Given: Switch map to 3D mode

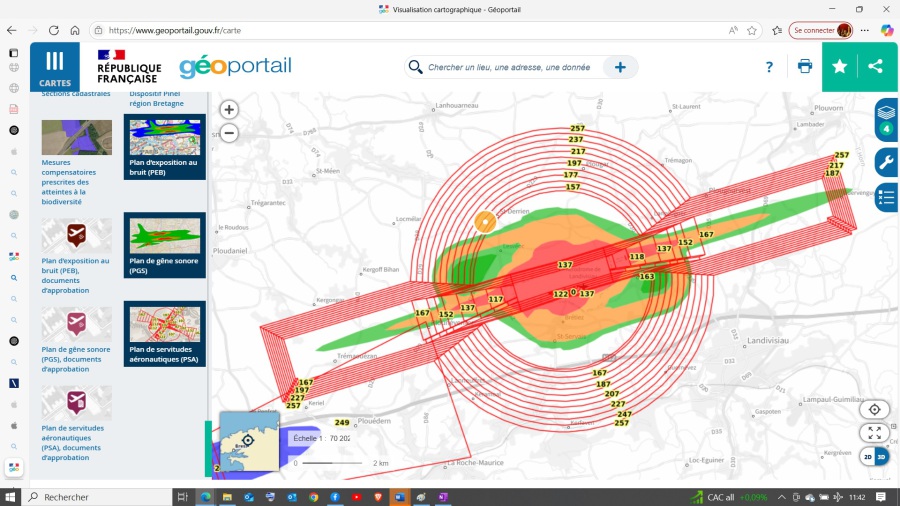Looking at the screenshot, I should click(881, 457).
